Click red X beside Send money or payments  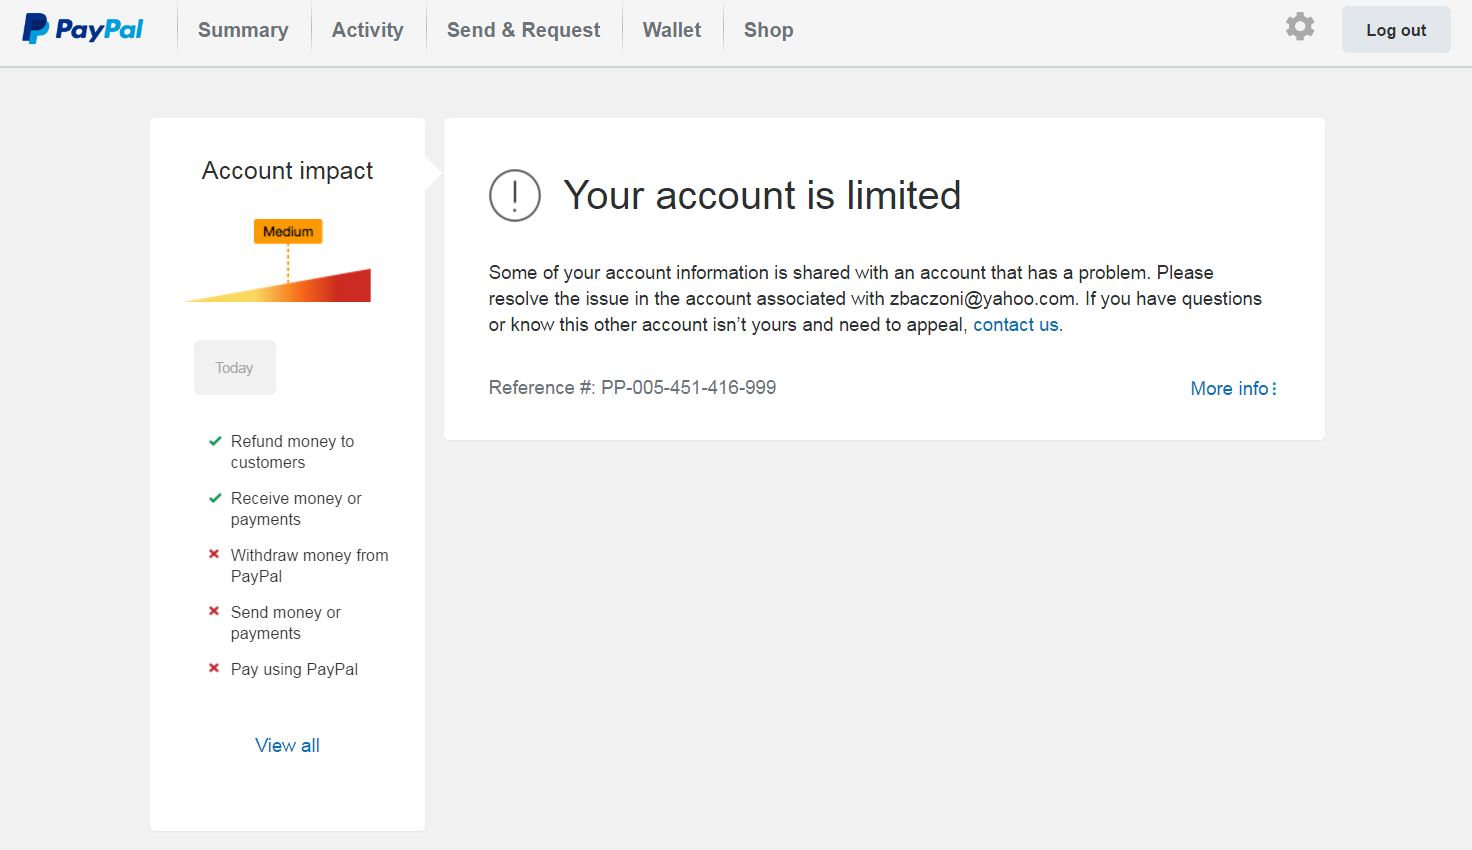(214, 611)
